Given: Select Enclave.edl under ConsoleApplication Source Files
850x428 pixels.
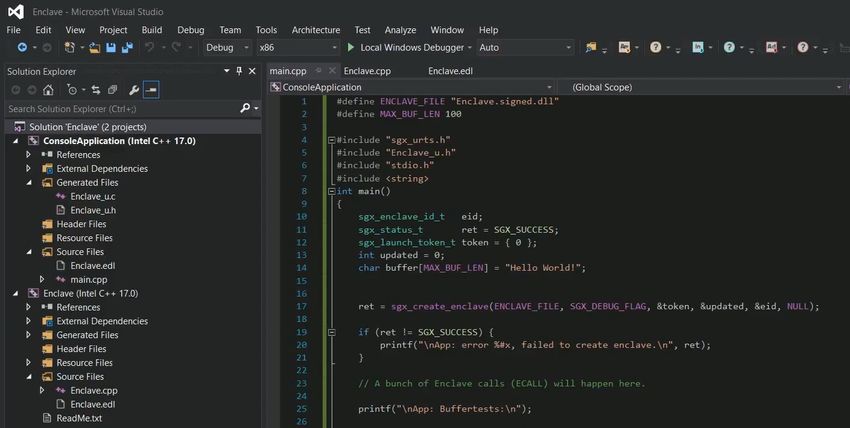Looking at the screenshot, I should tap(93, 266).
